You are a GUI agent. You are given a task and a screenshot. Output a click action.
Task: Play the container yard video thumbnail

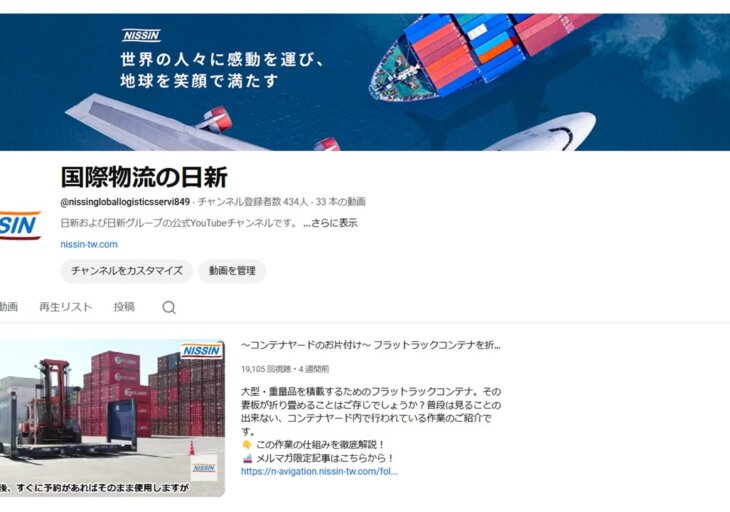(x=112, y=418)
